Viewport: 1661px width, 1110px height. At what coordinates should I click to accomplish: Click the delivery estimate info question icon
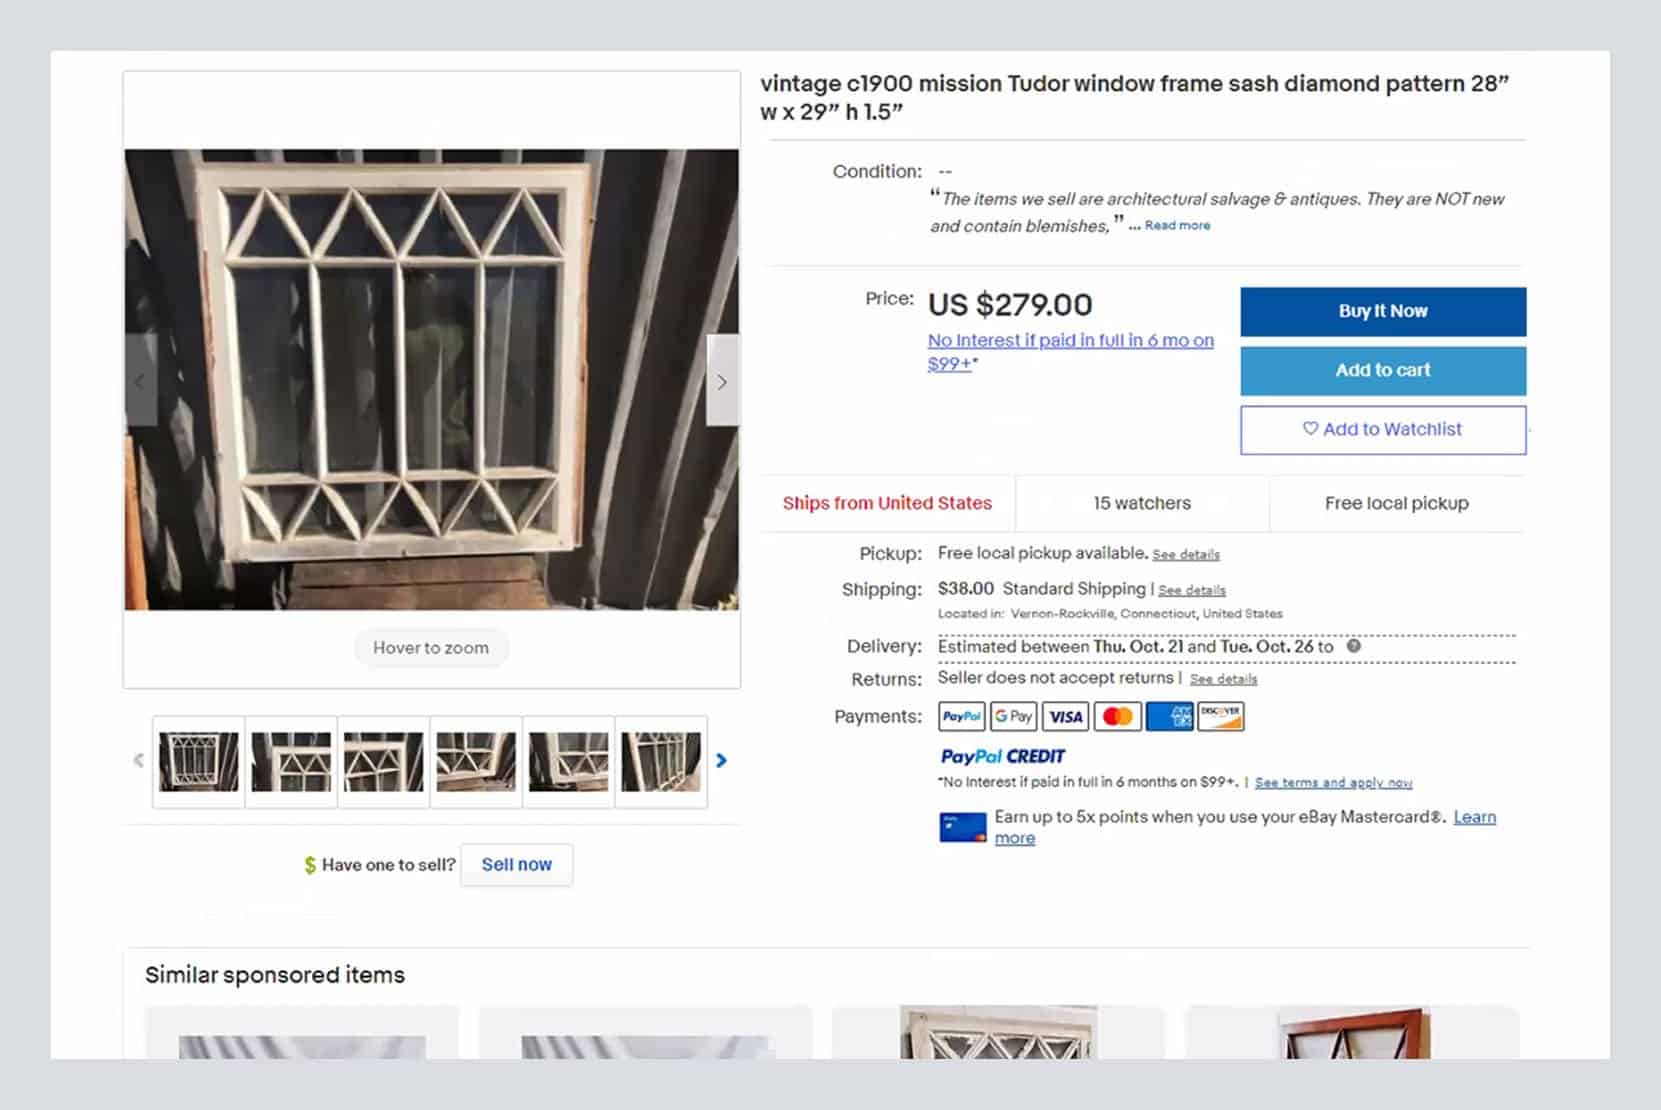(1353, 646)
